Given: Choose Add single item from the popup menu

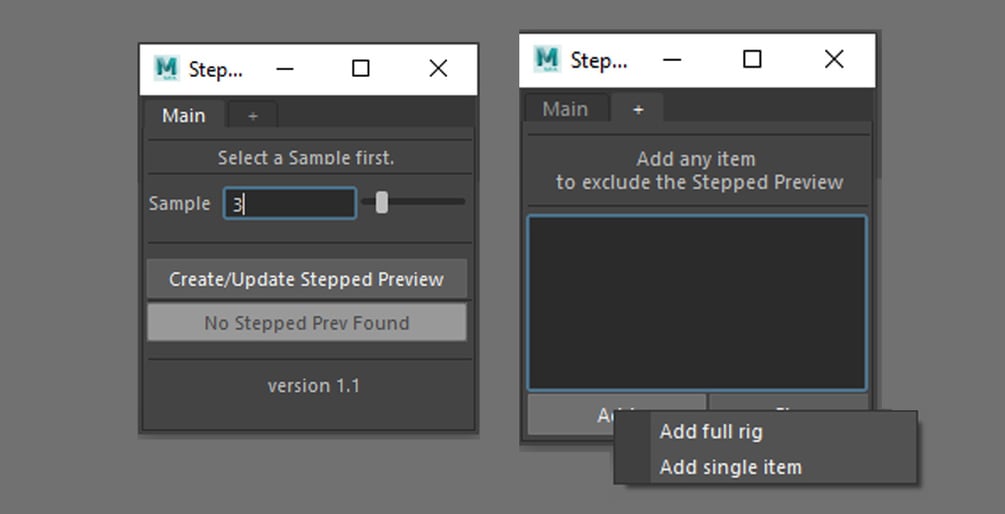Looking at the screenshot, I should click(730, 467).
